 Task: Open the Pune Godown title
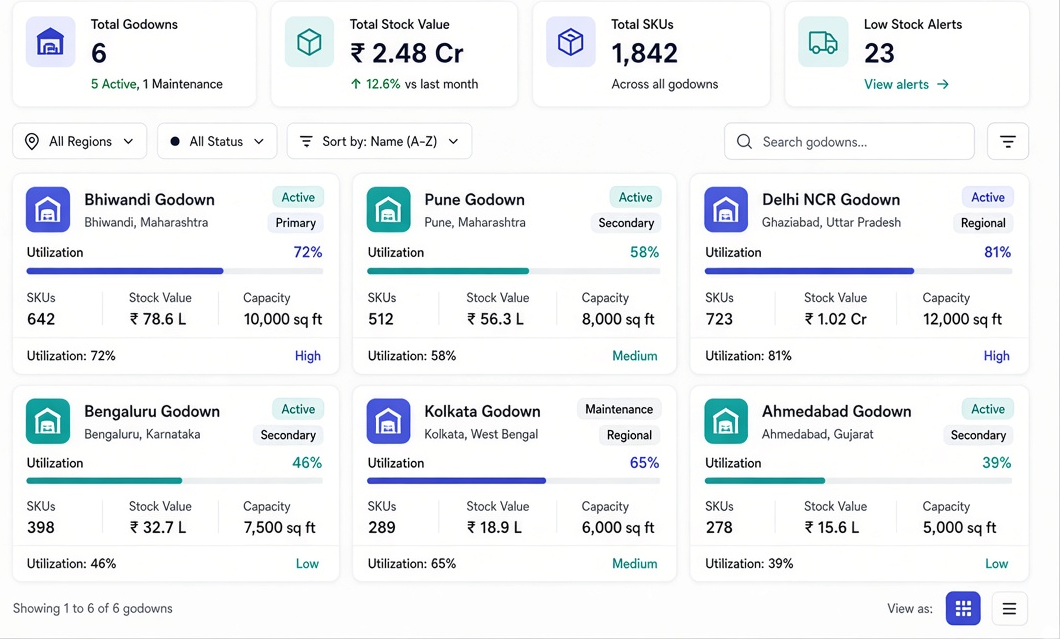point(475,199)
